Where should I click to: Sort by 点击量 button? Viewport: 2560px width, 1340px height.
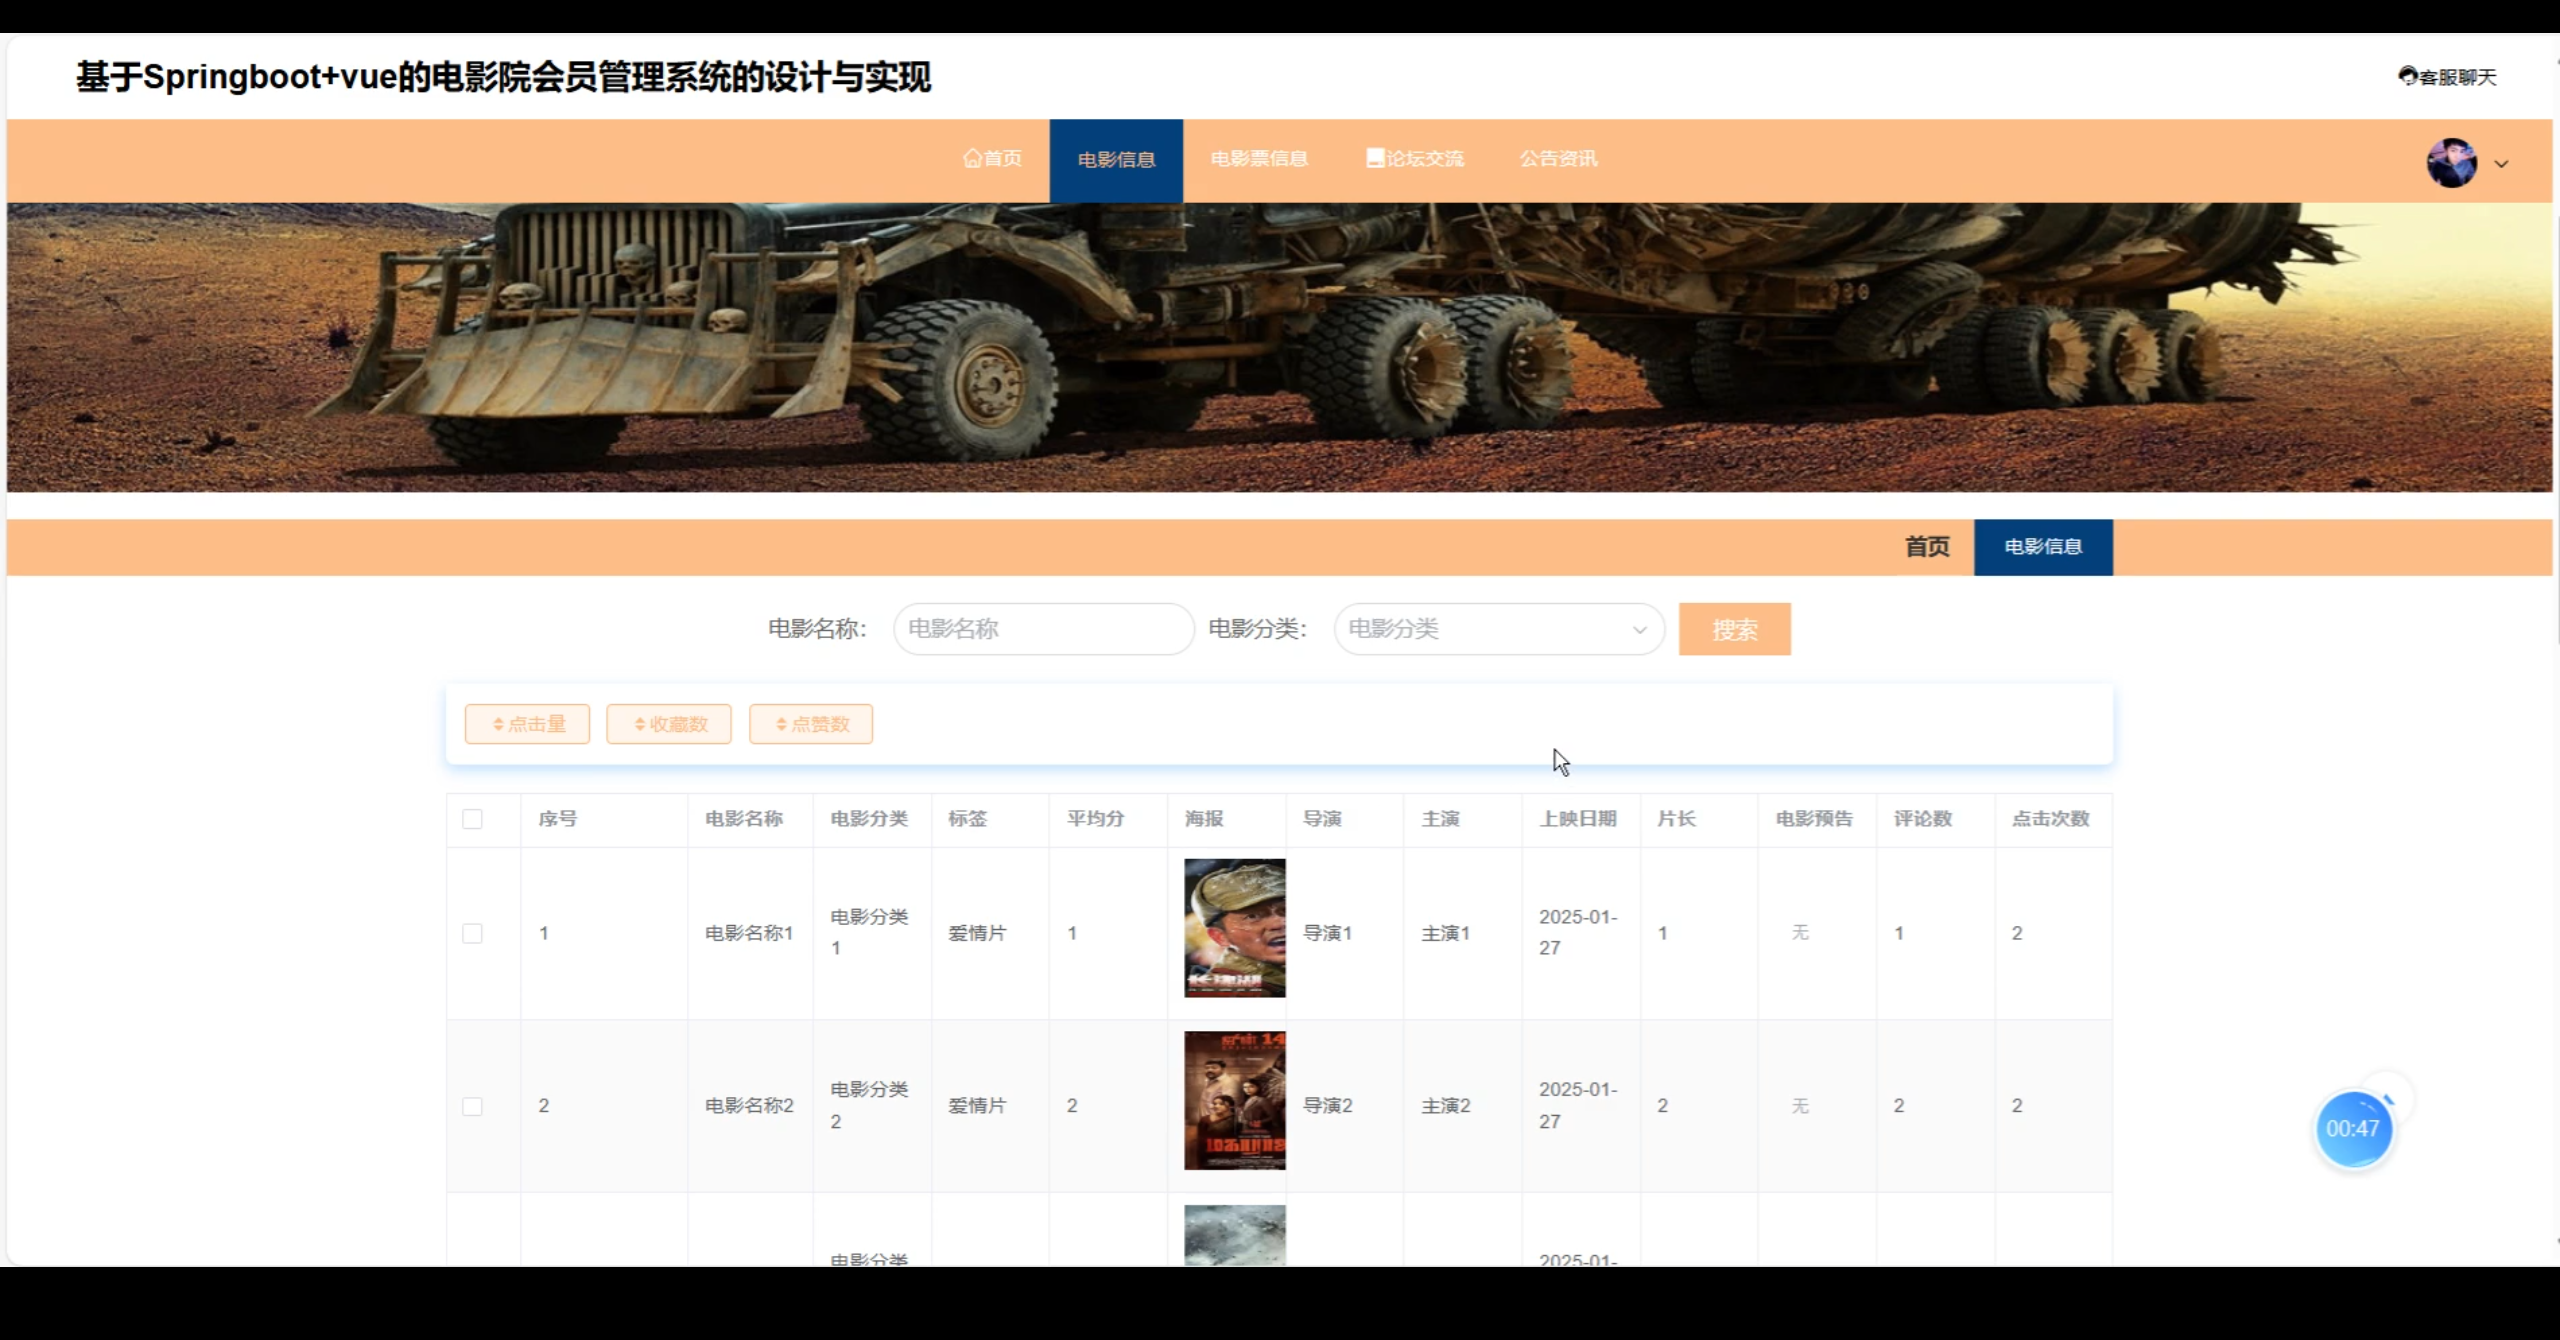point(527,724)
